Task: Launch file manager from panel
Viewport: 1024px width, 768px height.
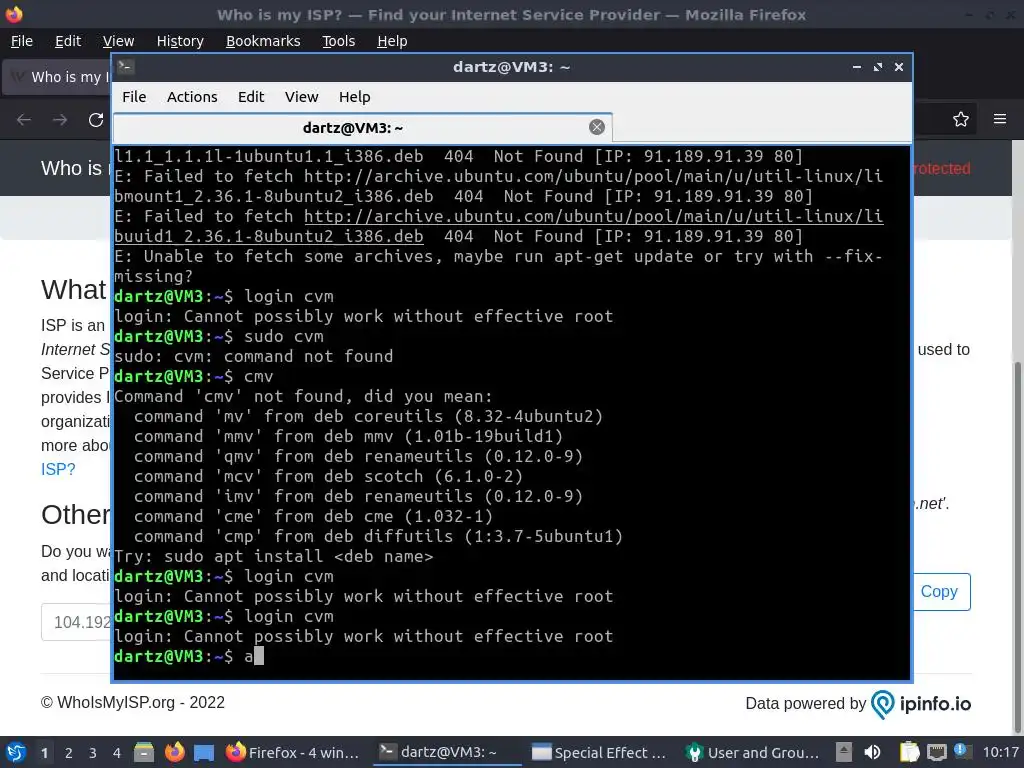Action: click(x=144, y=752)
